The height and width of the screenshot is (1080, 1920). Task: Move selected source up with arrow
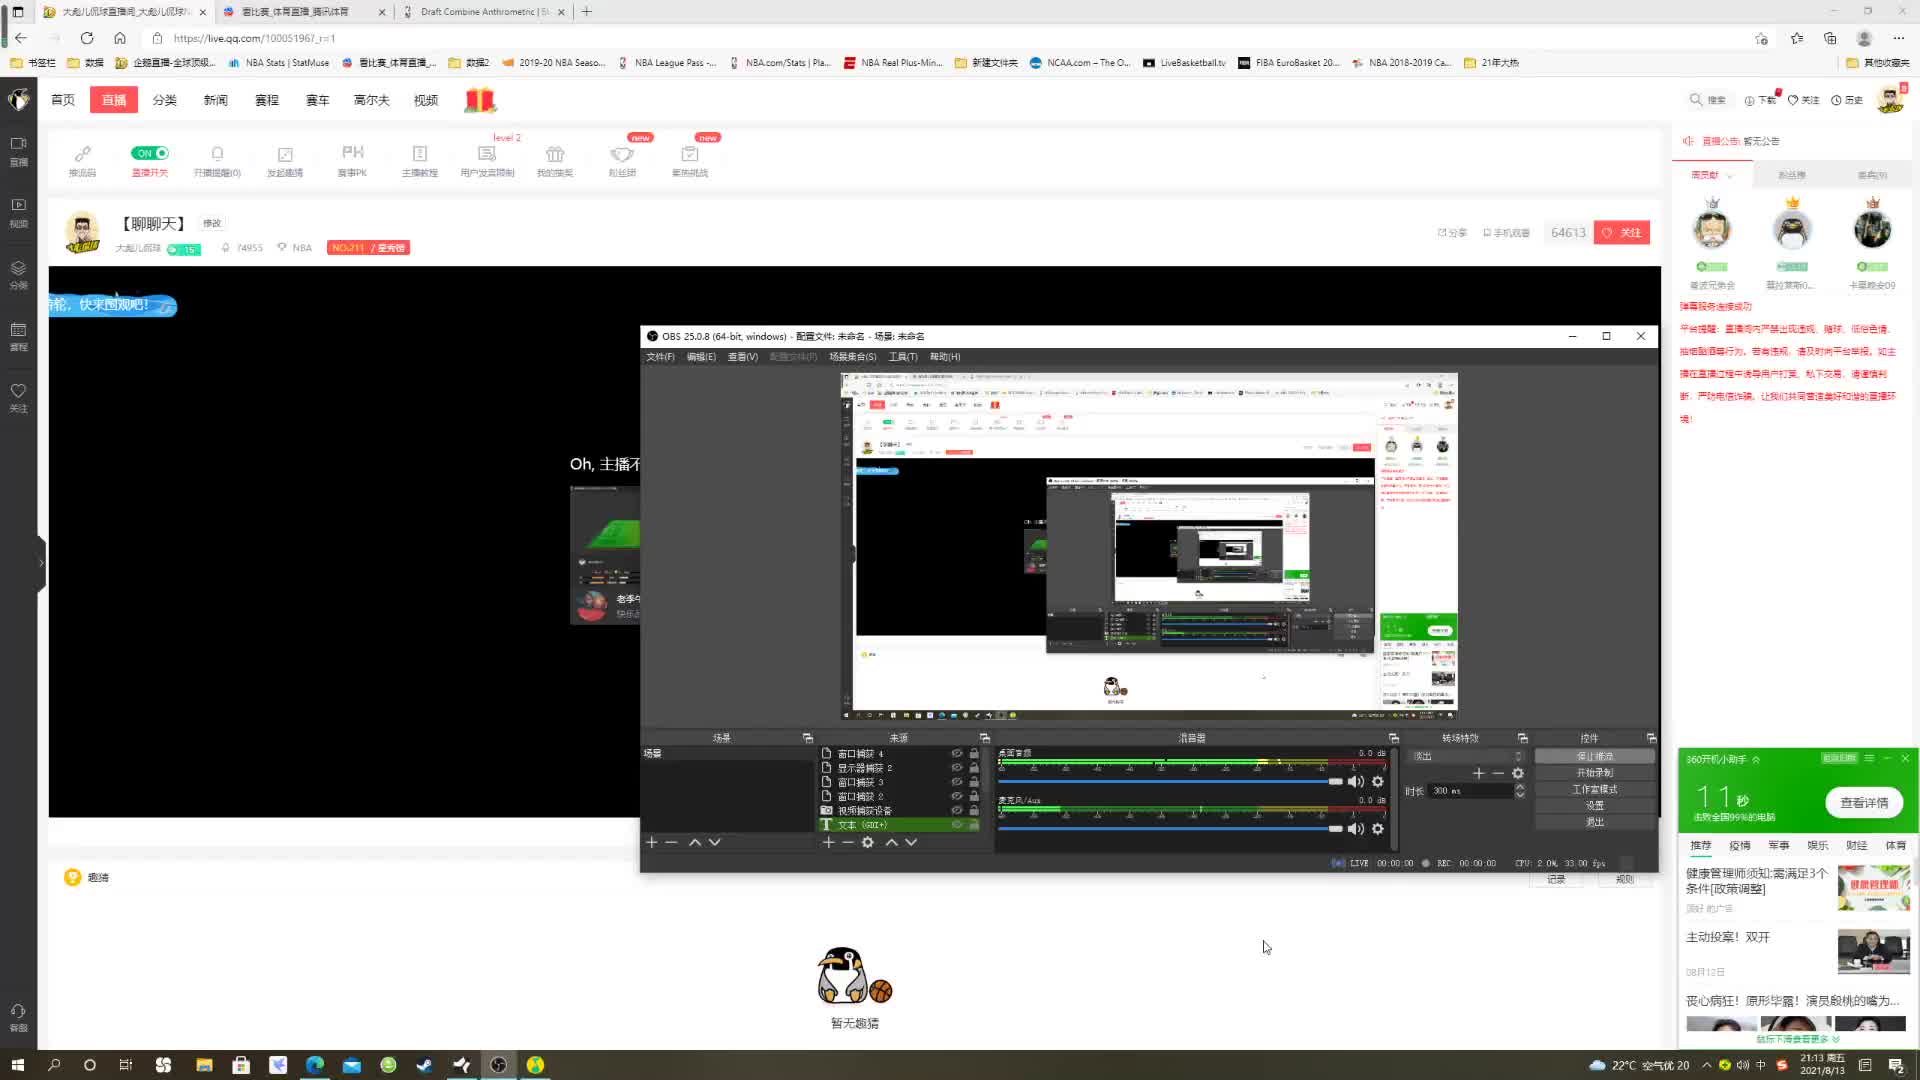pyautogui.click(x=891, y=842)
